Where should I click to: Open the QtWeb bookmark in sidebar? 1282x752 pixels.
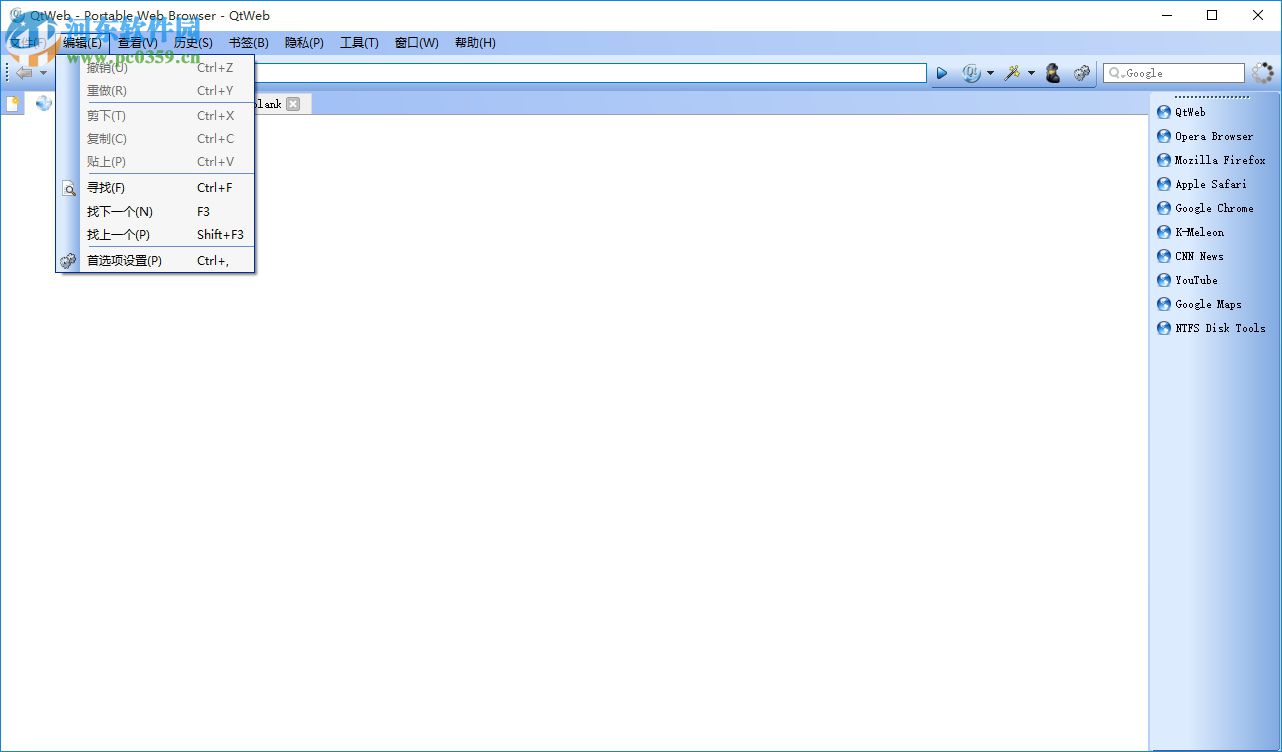click(x=1181, y=112)
